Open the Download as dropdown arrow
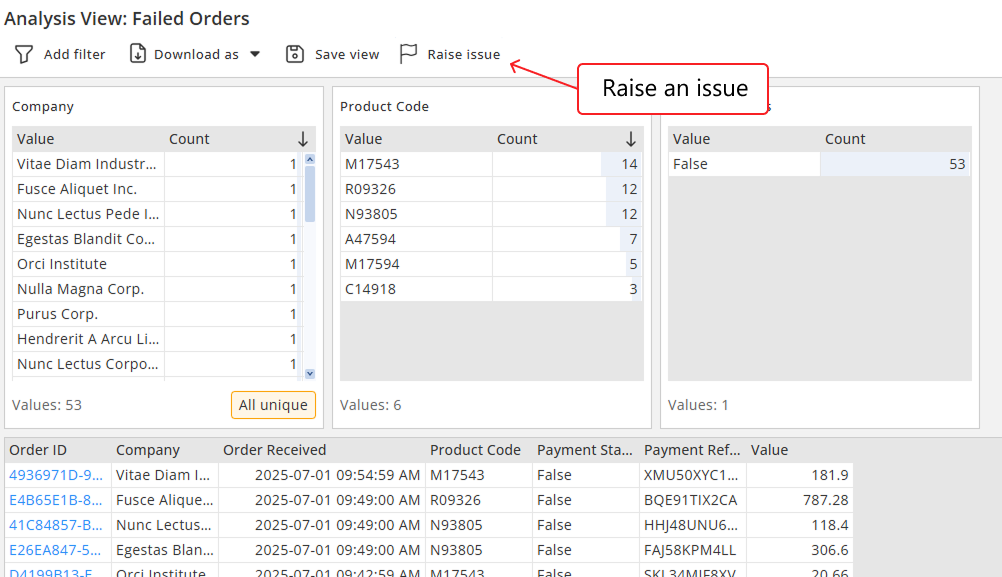 pos(255,54)
